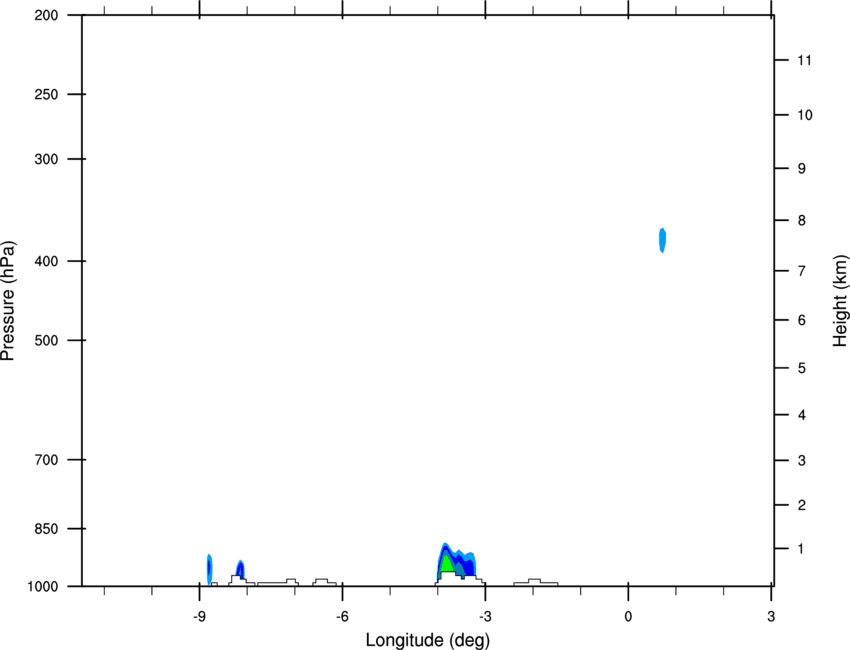Click the 5 km height label
The height and width of the screenshot is (650, 850).
(x=802, y=368)
